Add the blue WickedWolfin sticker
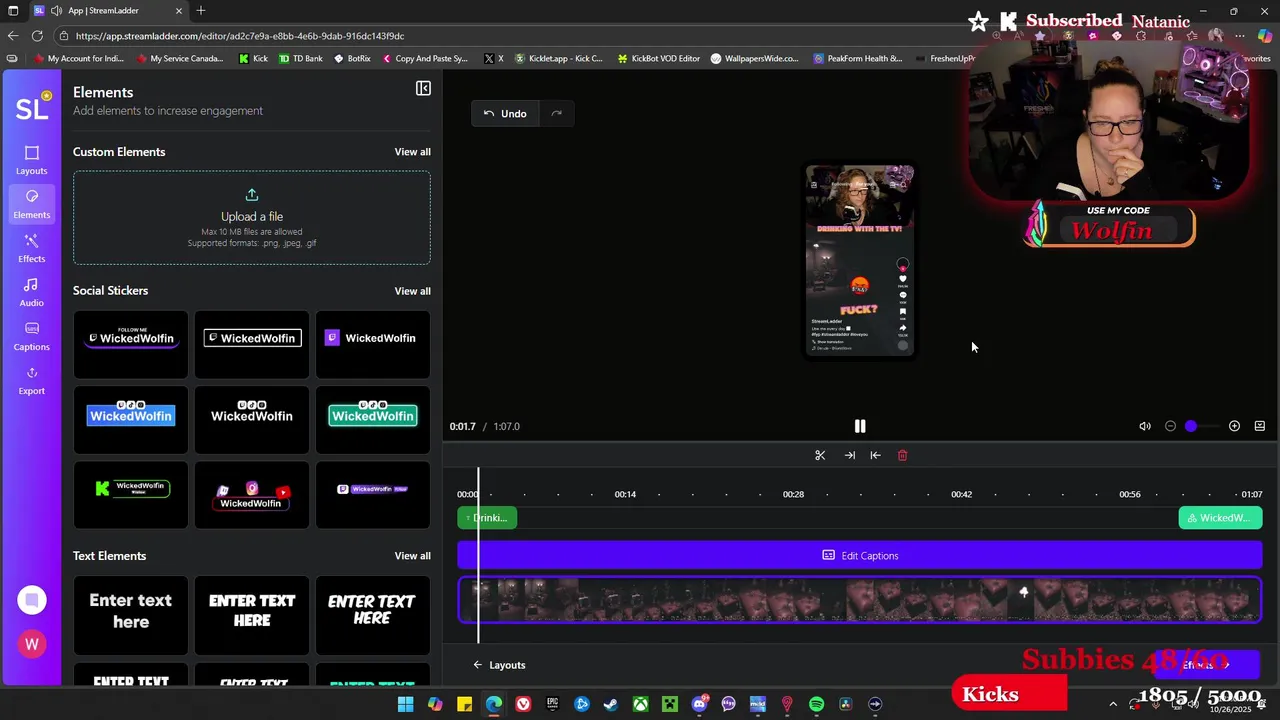 [131, 418]
